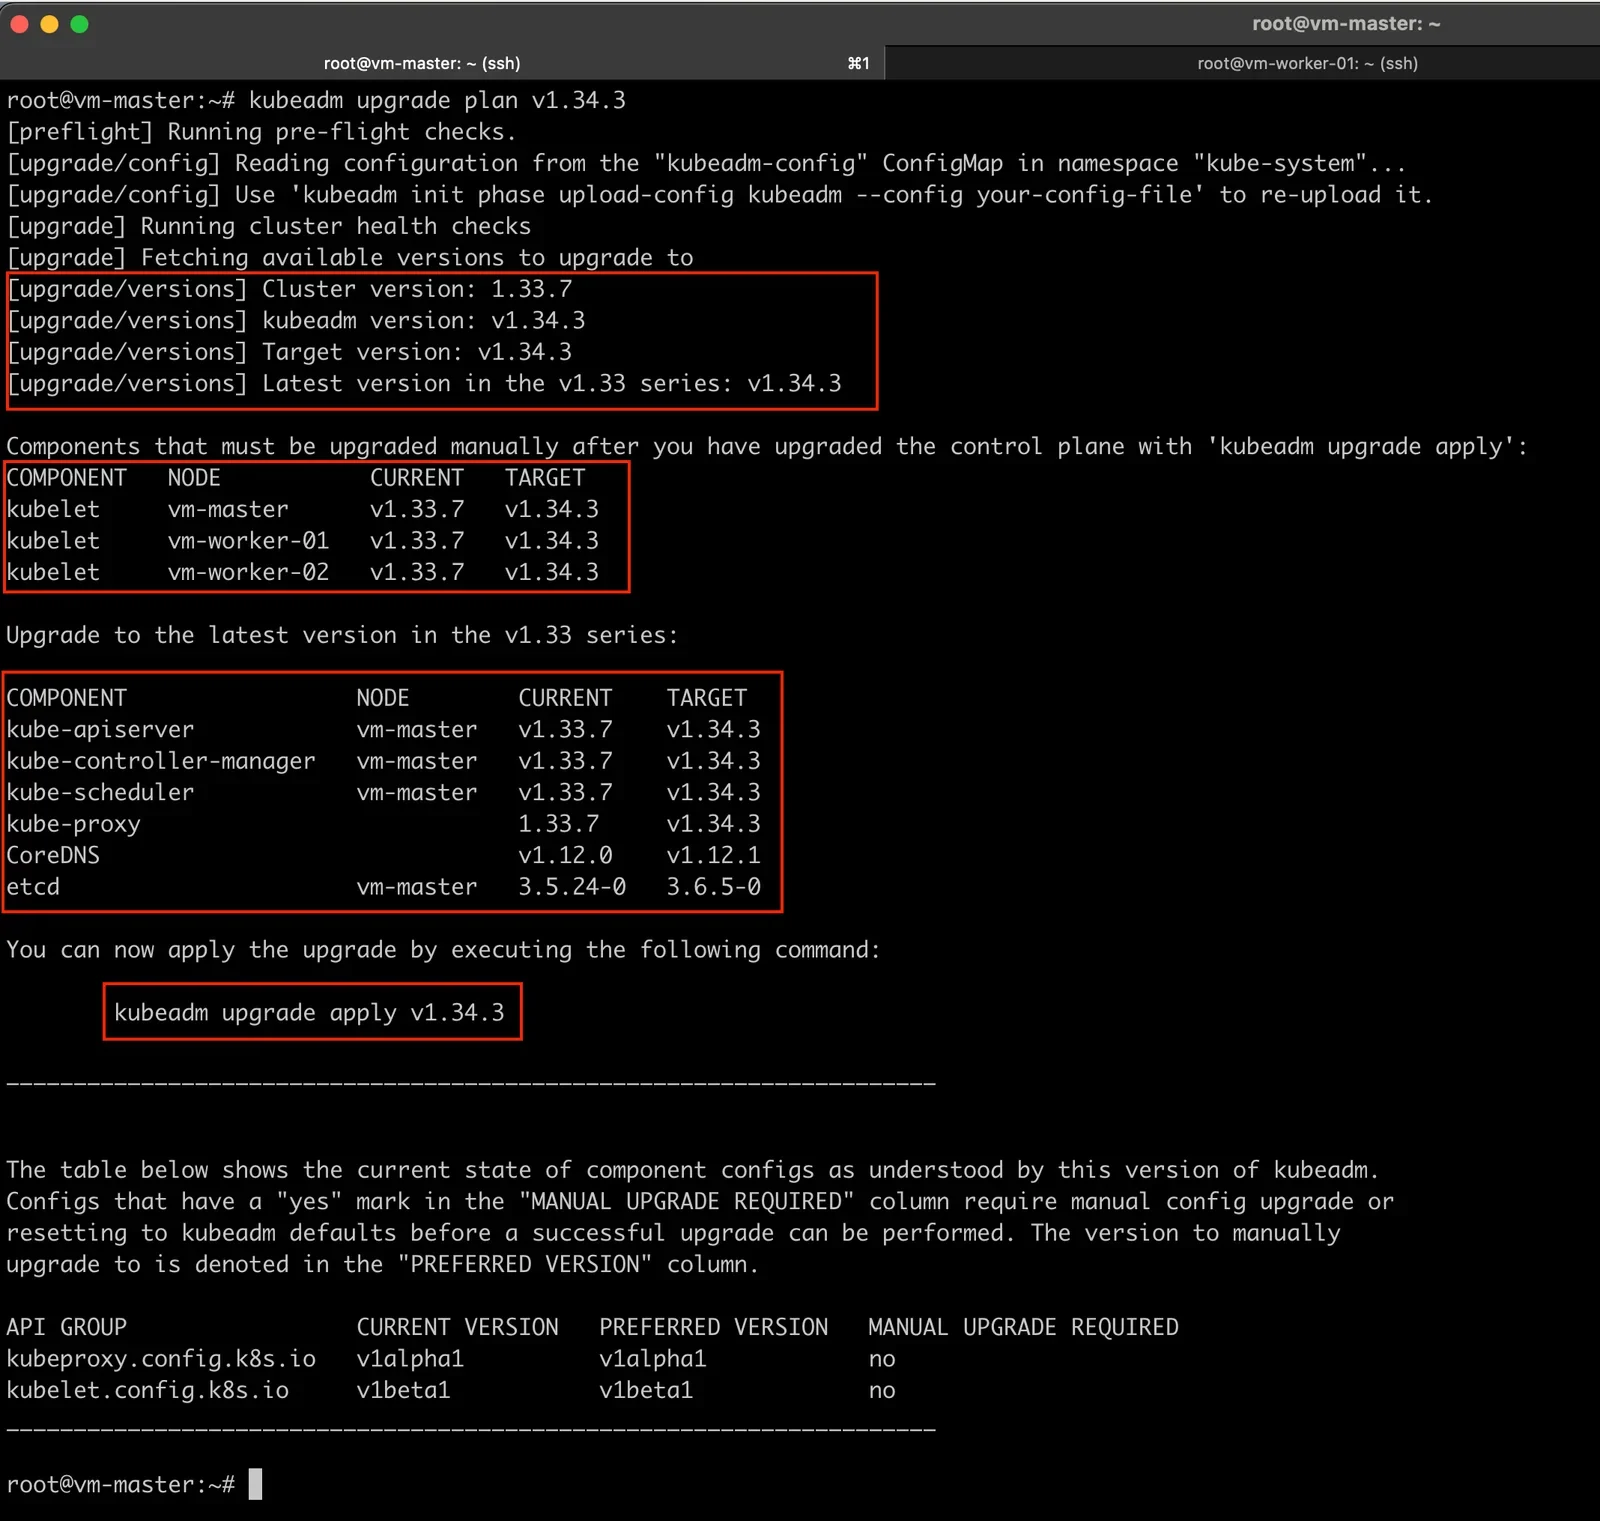The width and height of the screenshot is (1600, 1521).
Task: Select the root@vm-master ssh tab
Action: point(421,63)
